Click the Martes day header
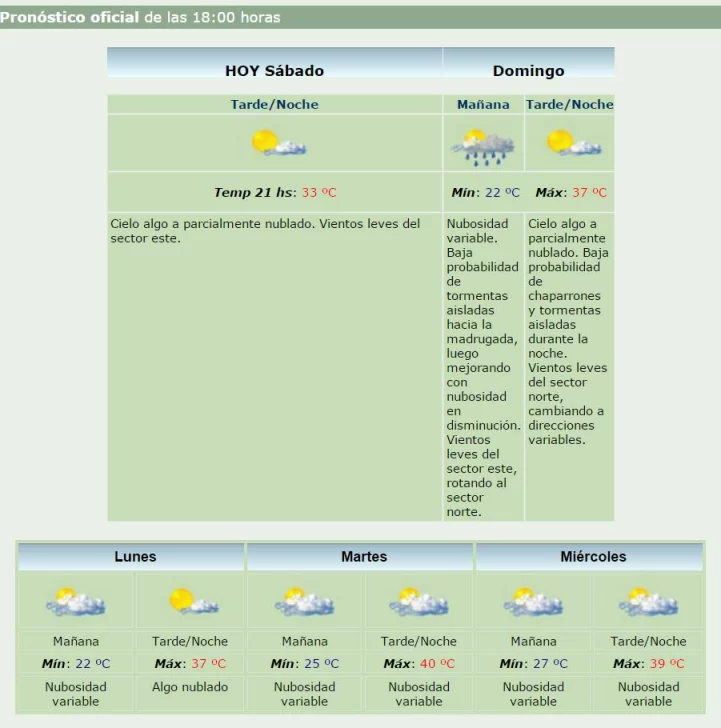The image size is (721, 728). pos(363,557)
